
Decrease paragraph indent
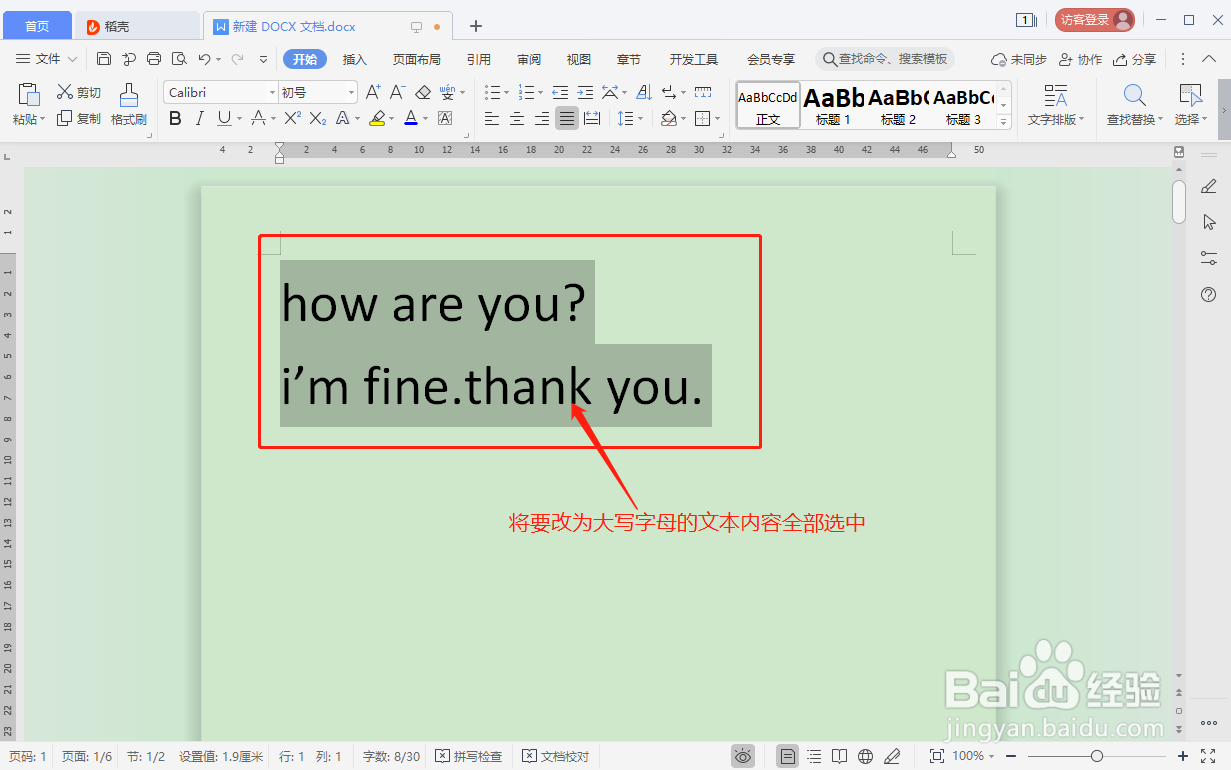[560, 92]
